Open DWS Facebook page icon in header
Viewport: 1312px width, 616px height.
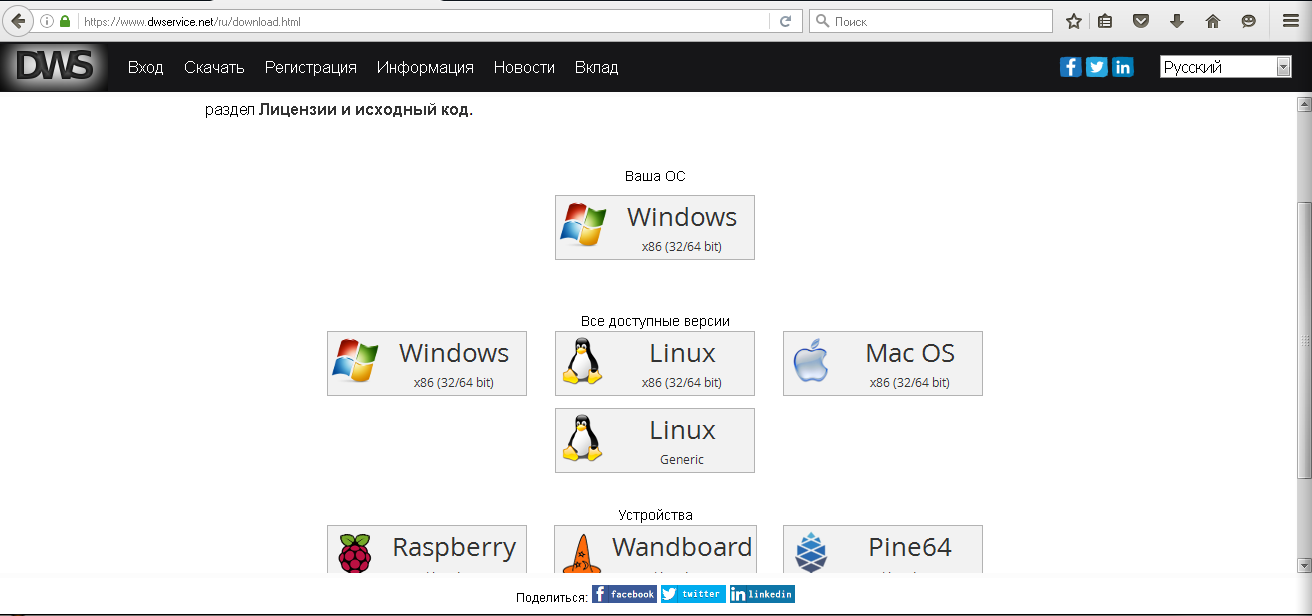[1071, 67]
